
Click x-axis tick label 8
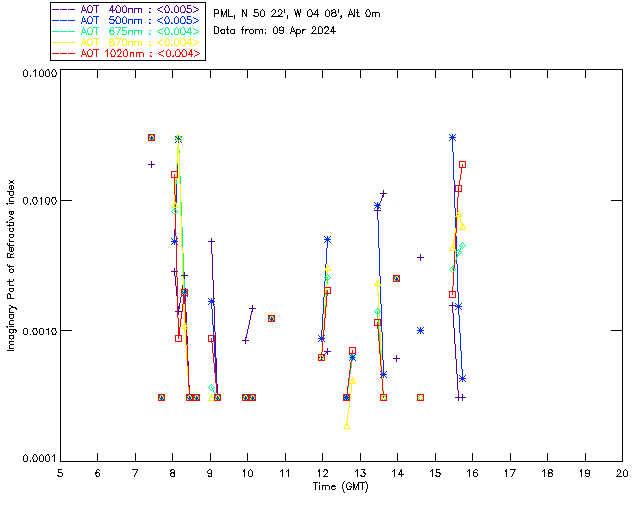tap(173, 473)
